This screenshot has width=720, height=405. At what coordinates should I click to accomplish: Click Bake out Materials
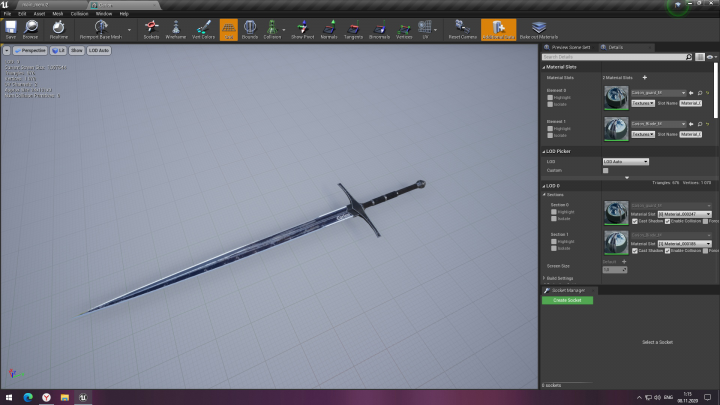[x=539, y=30]
